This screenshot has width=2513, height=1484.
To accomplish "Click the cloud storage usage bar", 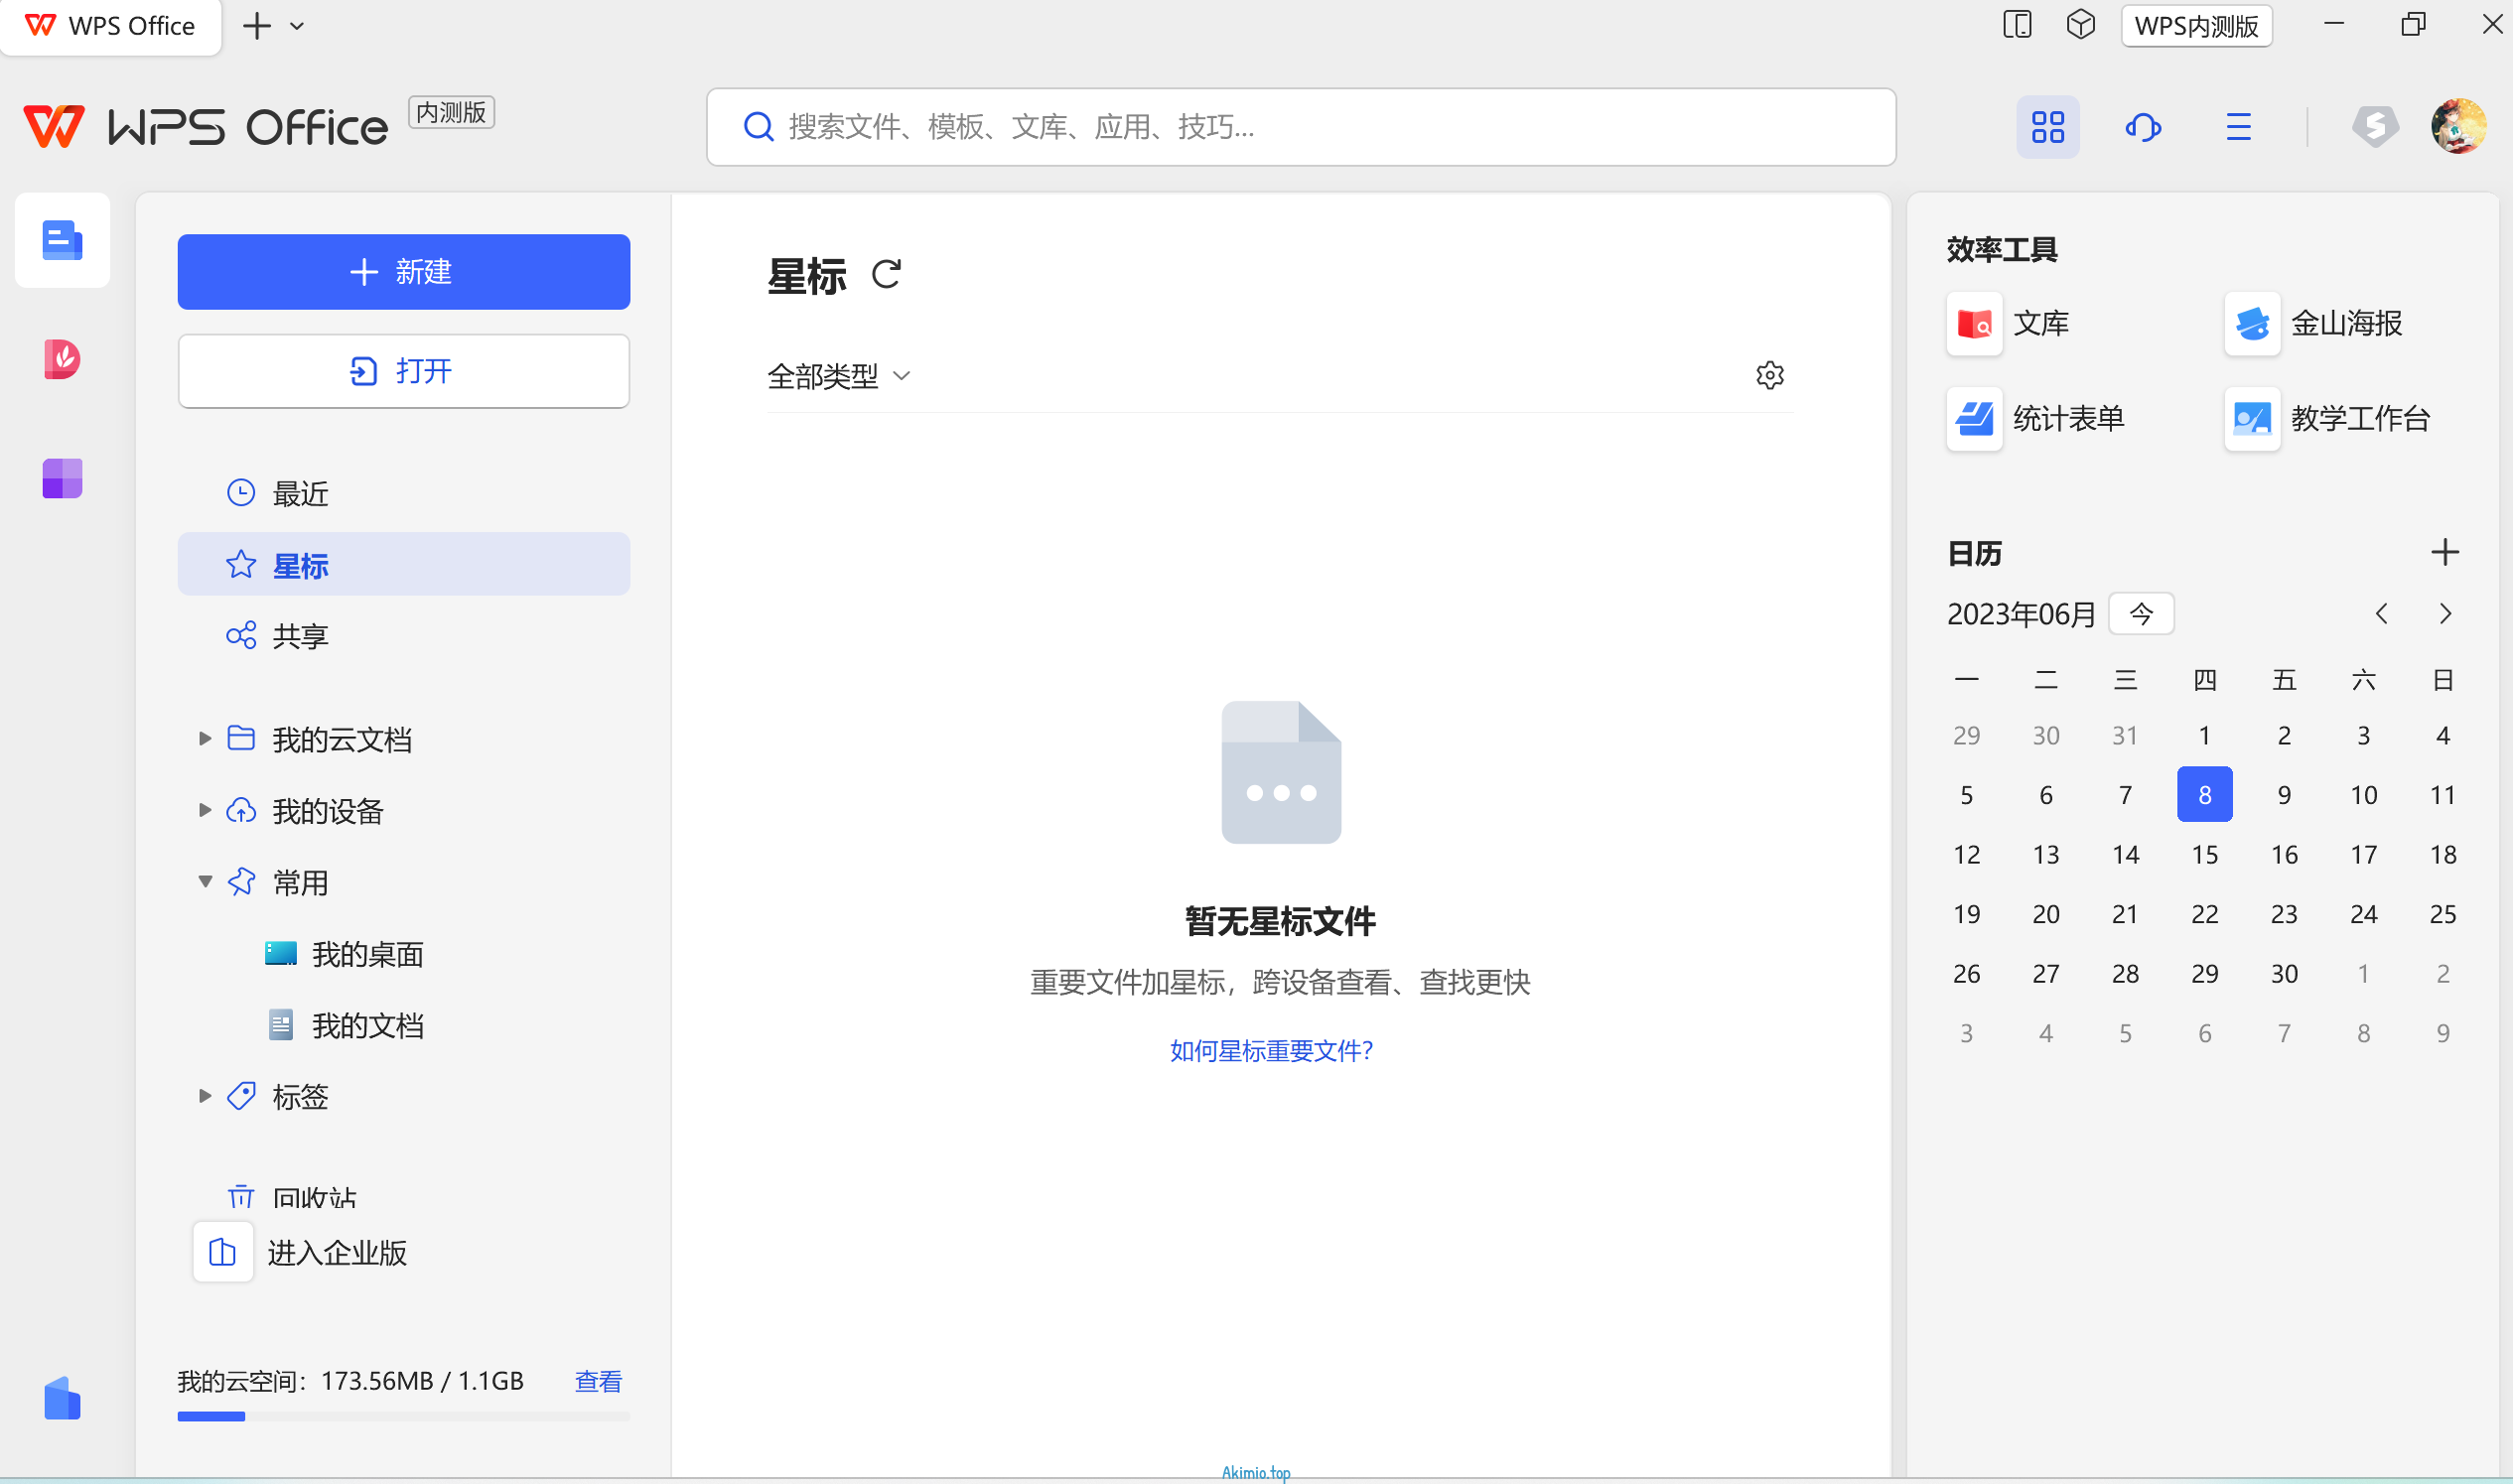I will click(403, 1416).
